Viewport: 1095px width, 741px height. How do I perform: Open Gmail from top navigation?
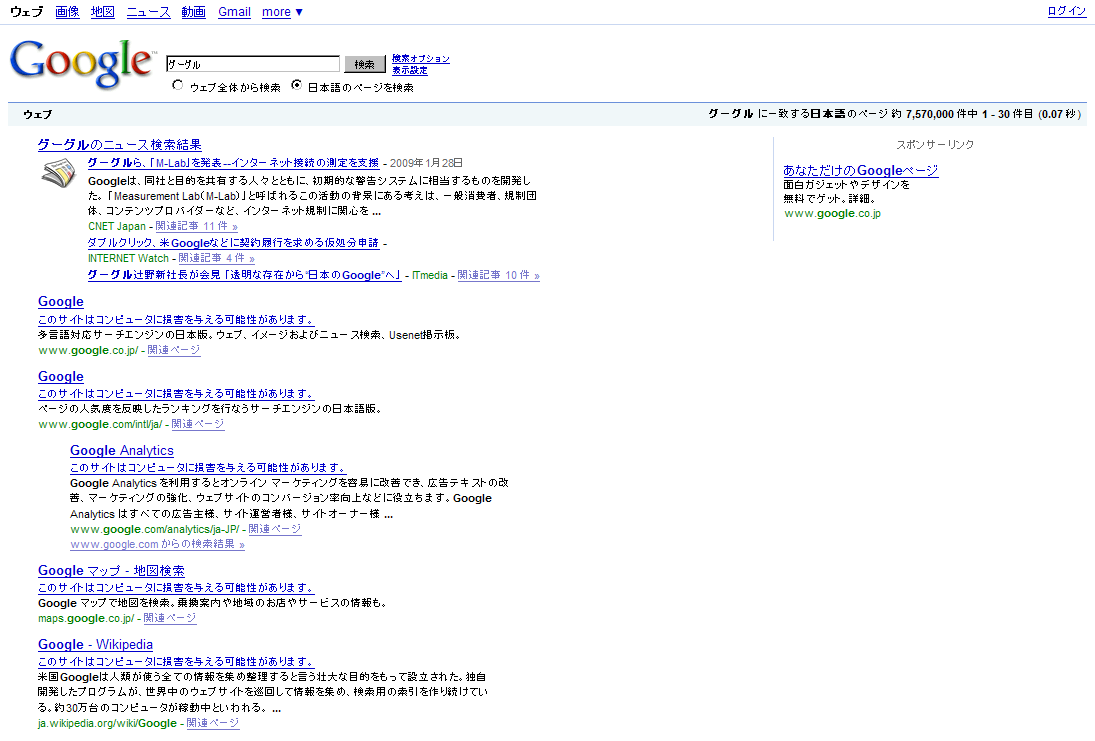(234, 12)
